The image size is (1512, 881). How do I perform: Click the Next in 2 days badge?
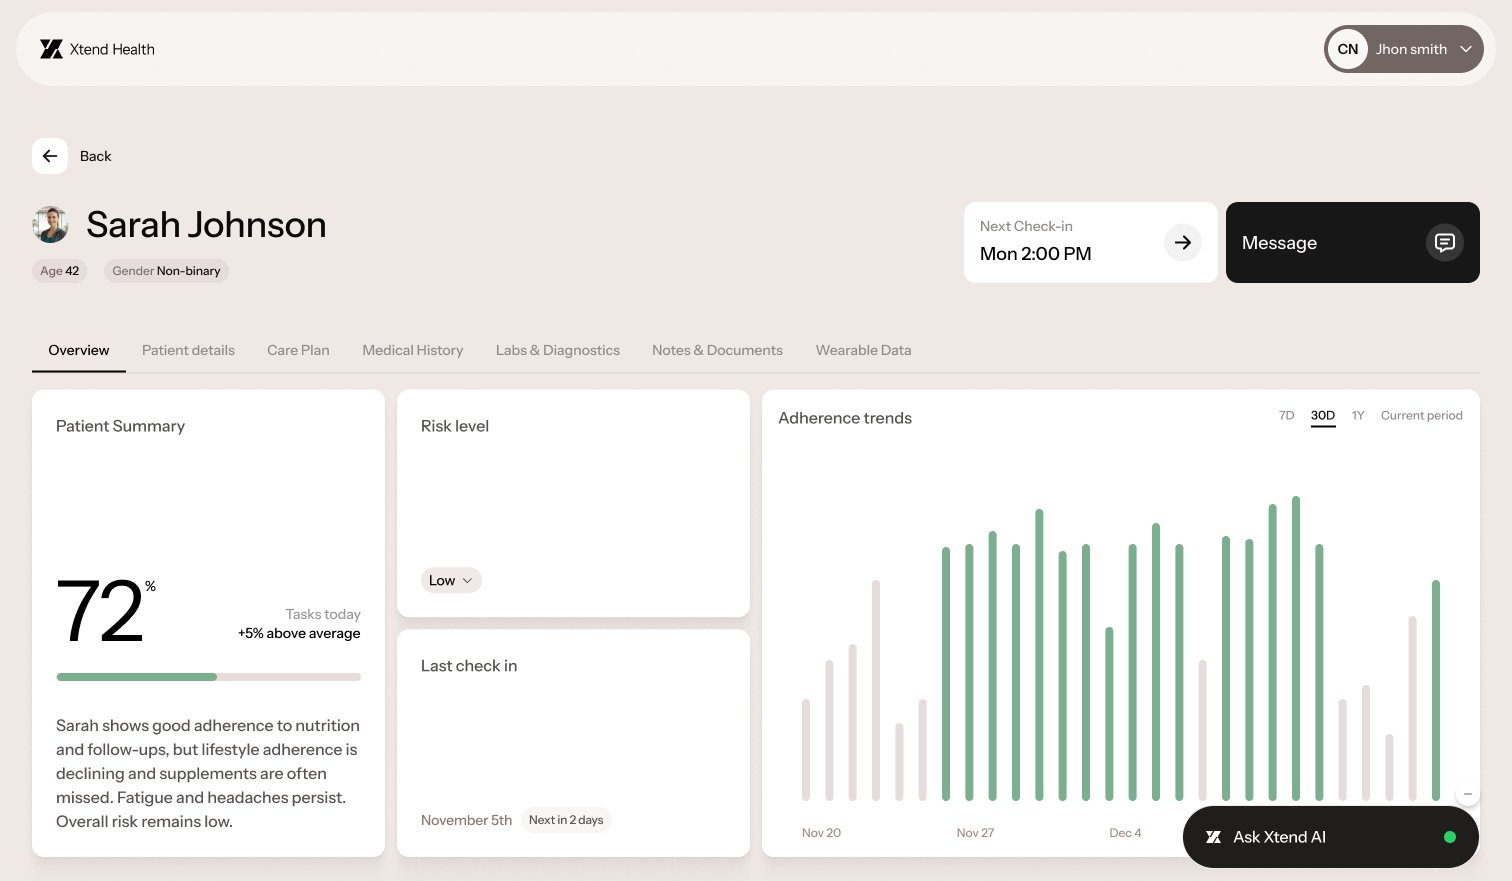pos(566,819)
